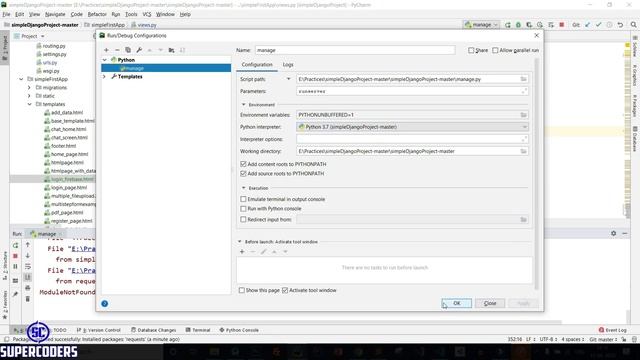
Task: Collapse the Execution section
Action: coord(244,188)
